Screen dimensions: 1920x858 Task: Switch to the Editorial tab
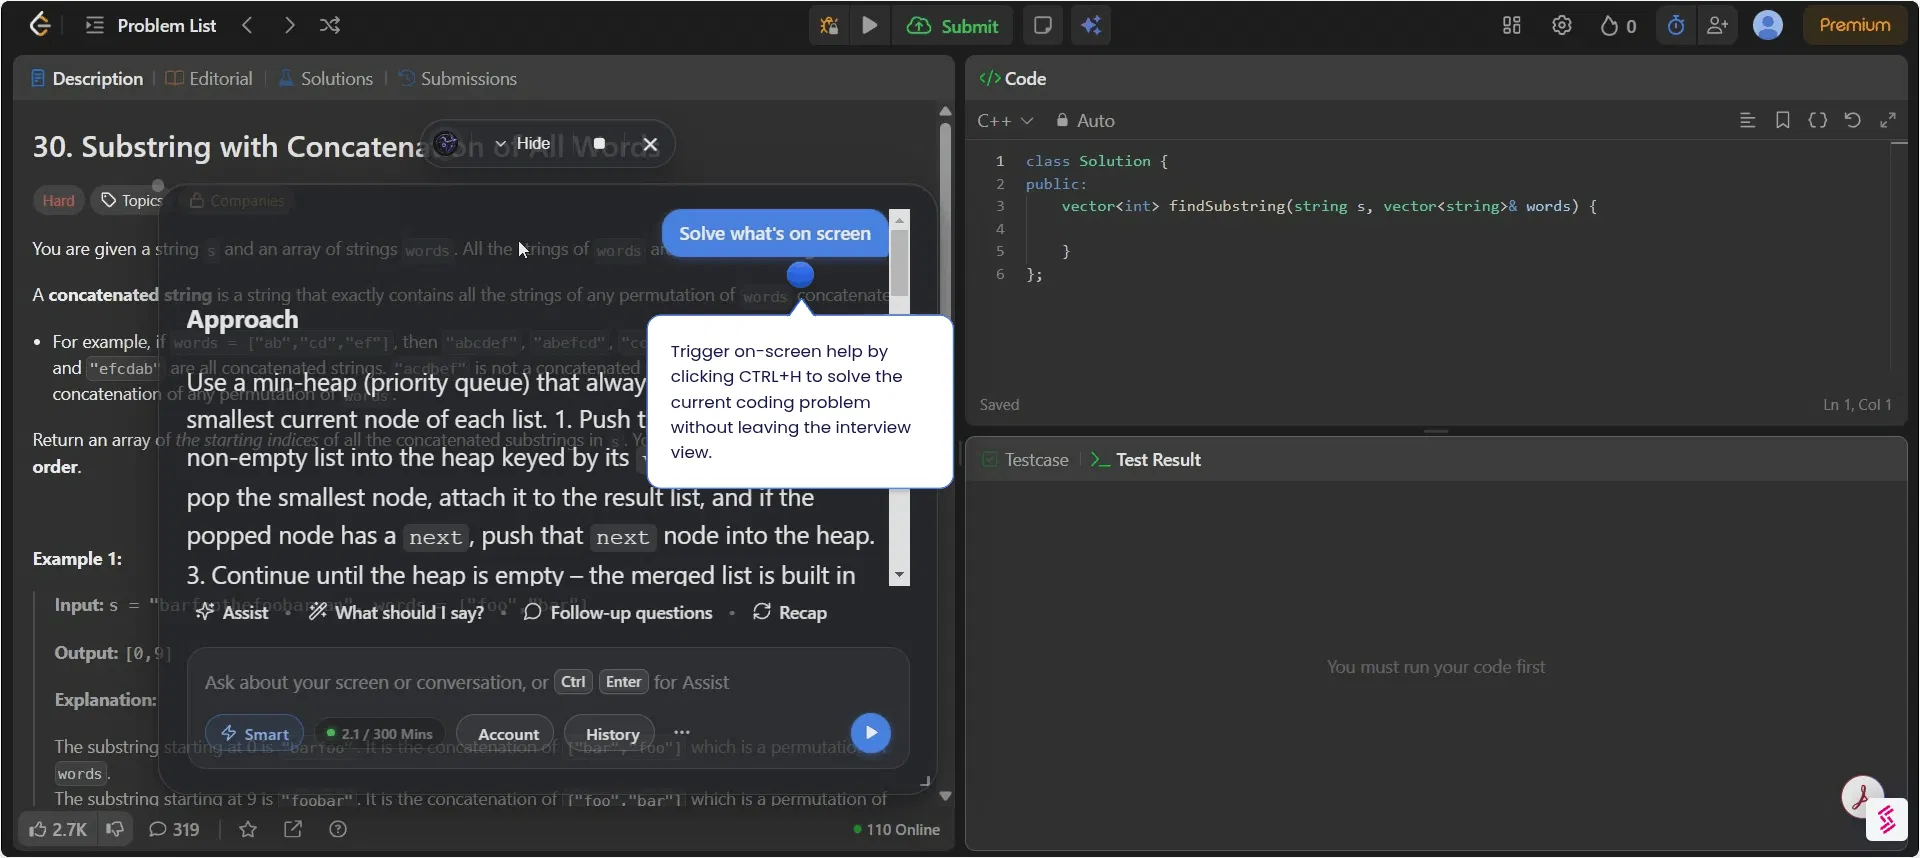(209, 78)
